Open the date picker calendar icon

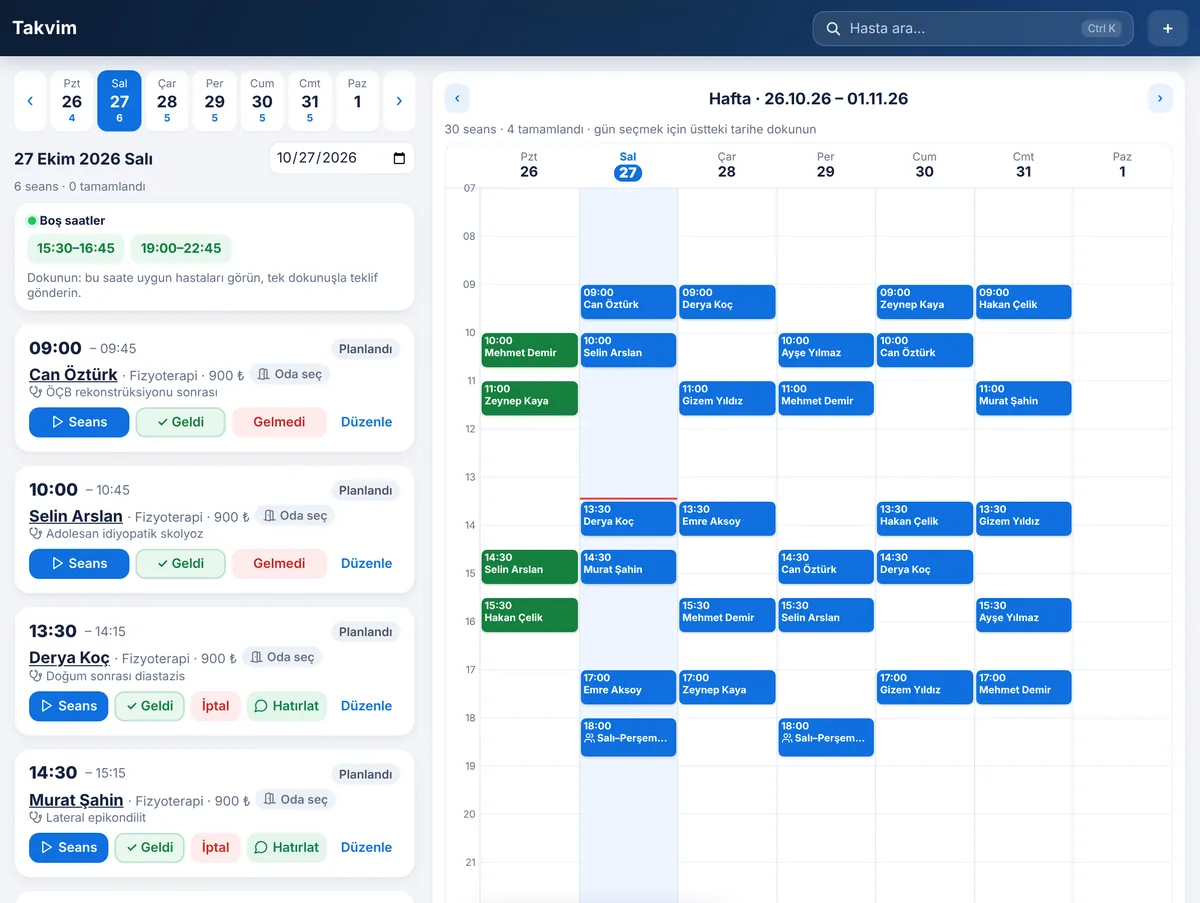click(x=399, y=158)
